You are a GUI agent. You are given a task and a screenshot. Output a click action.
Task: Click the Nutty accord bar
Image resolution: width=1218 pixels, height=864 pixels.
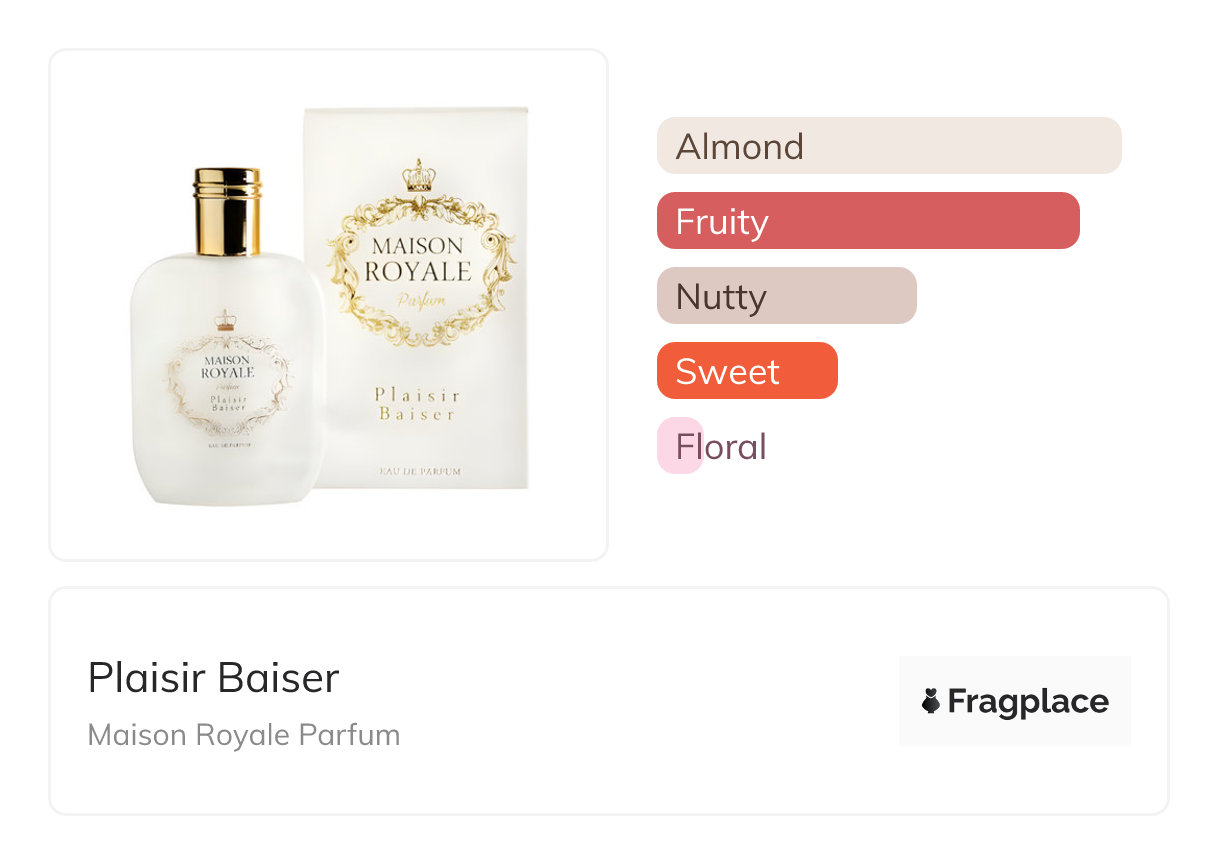786,296
